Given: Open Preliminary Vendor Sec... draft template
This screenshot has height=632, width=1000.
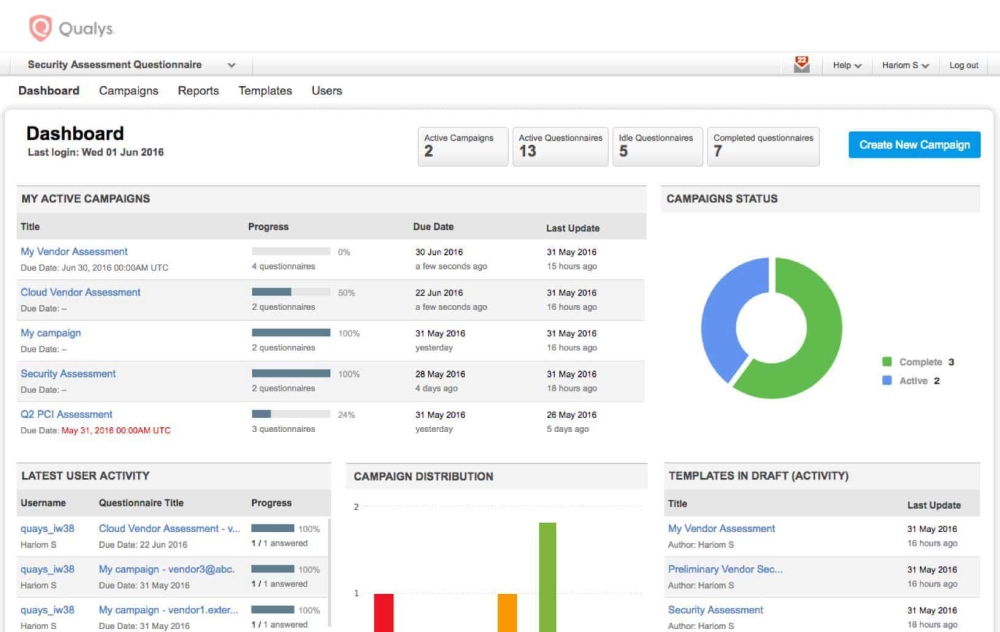Looking at the screenshot, I should [725, 569].
